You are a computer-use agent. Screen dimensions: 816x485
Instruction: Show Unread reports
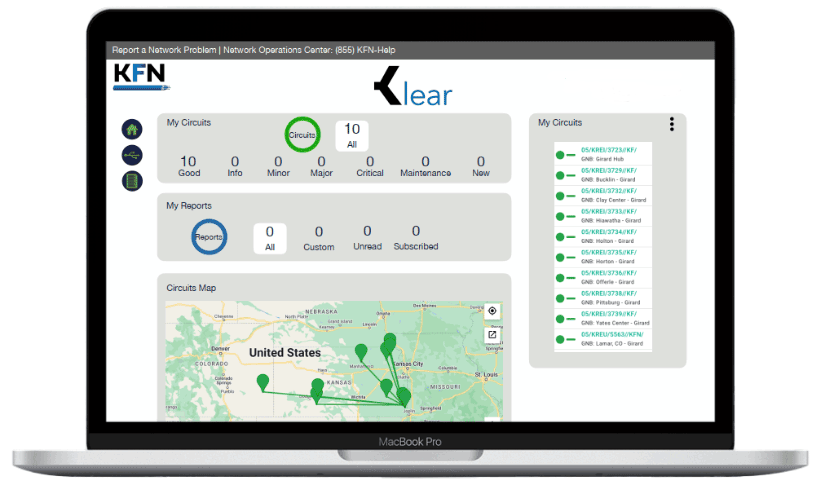tap(367, 238)
